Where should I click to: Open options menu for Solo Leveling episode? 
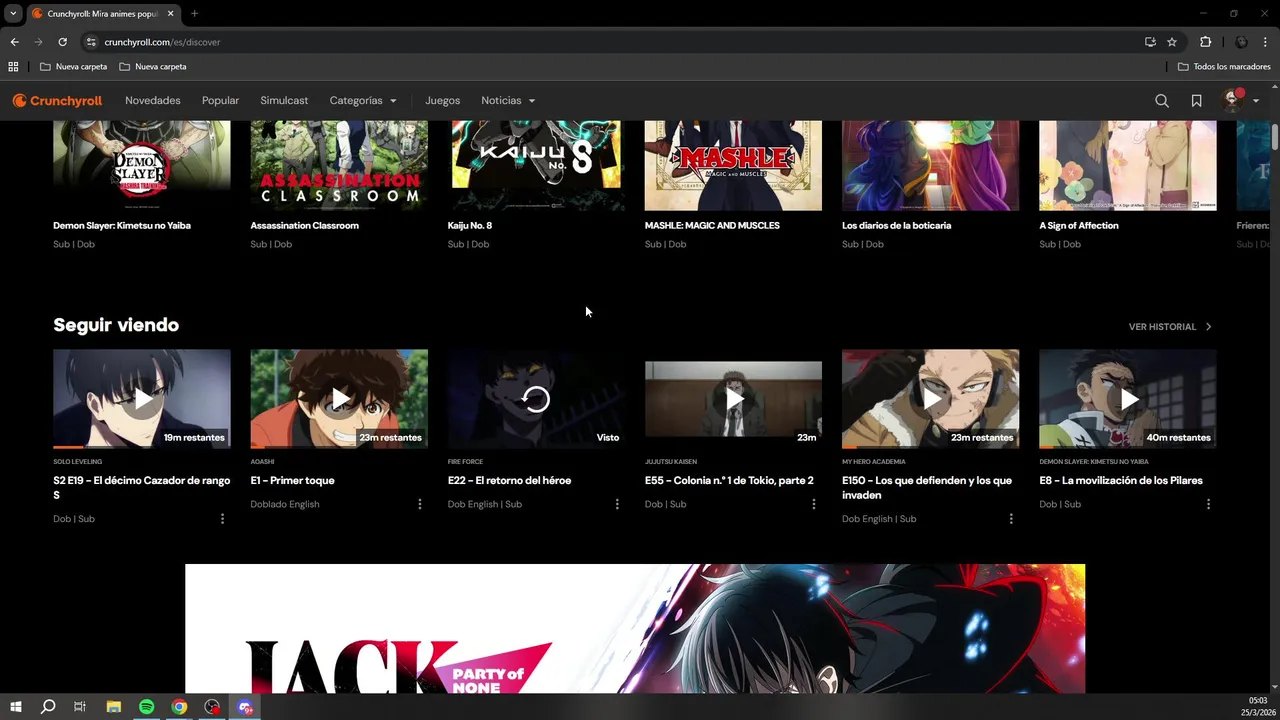(x=222, y=518)
